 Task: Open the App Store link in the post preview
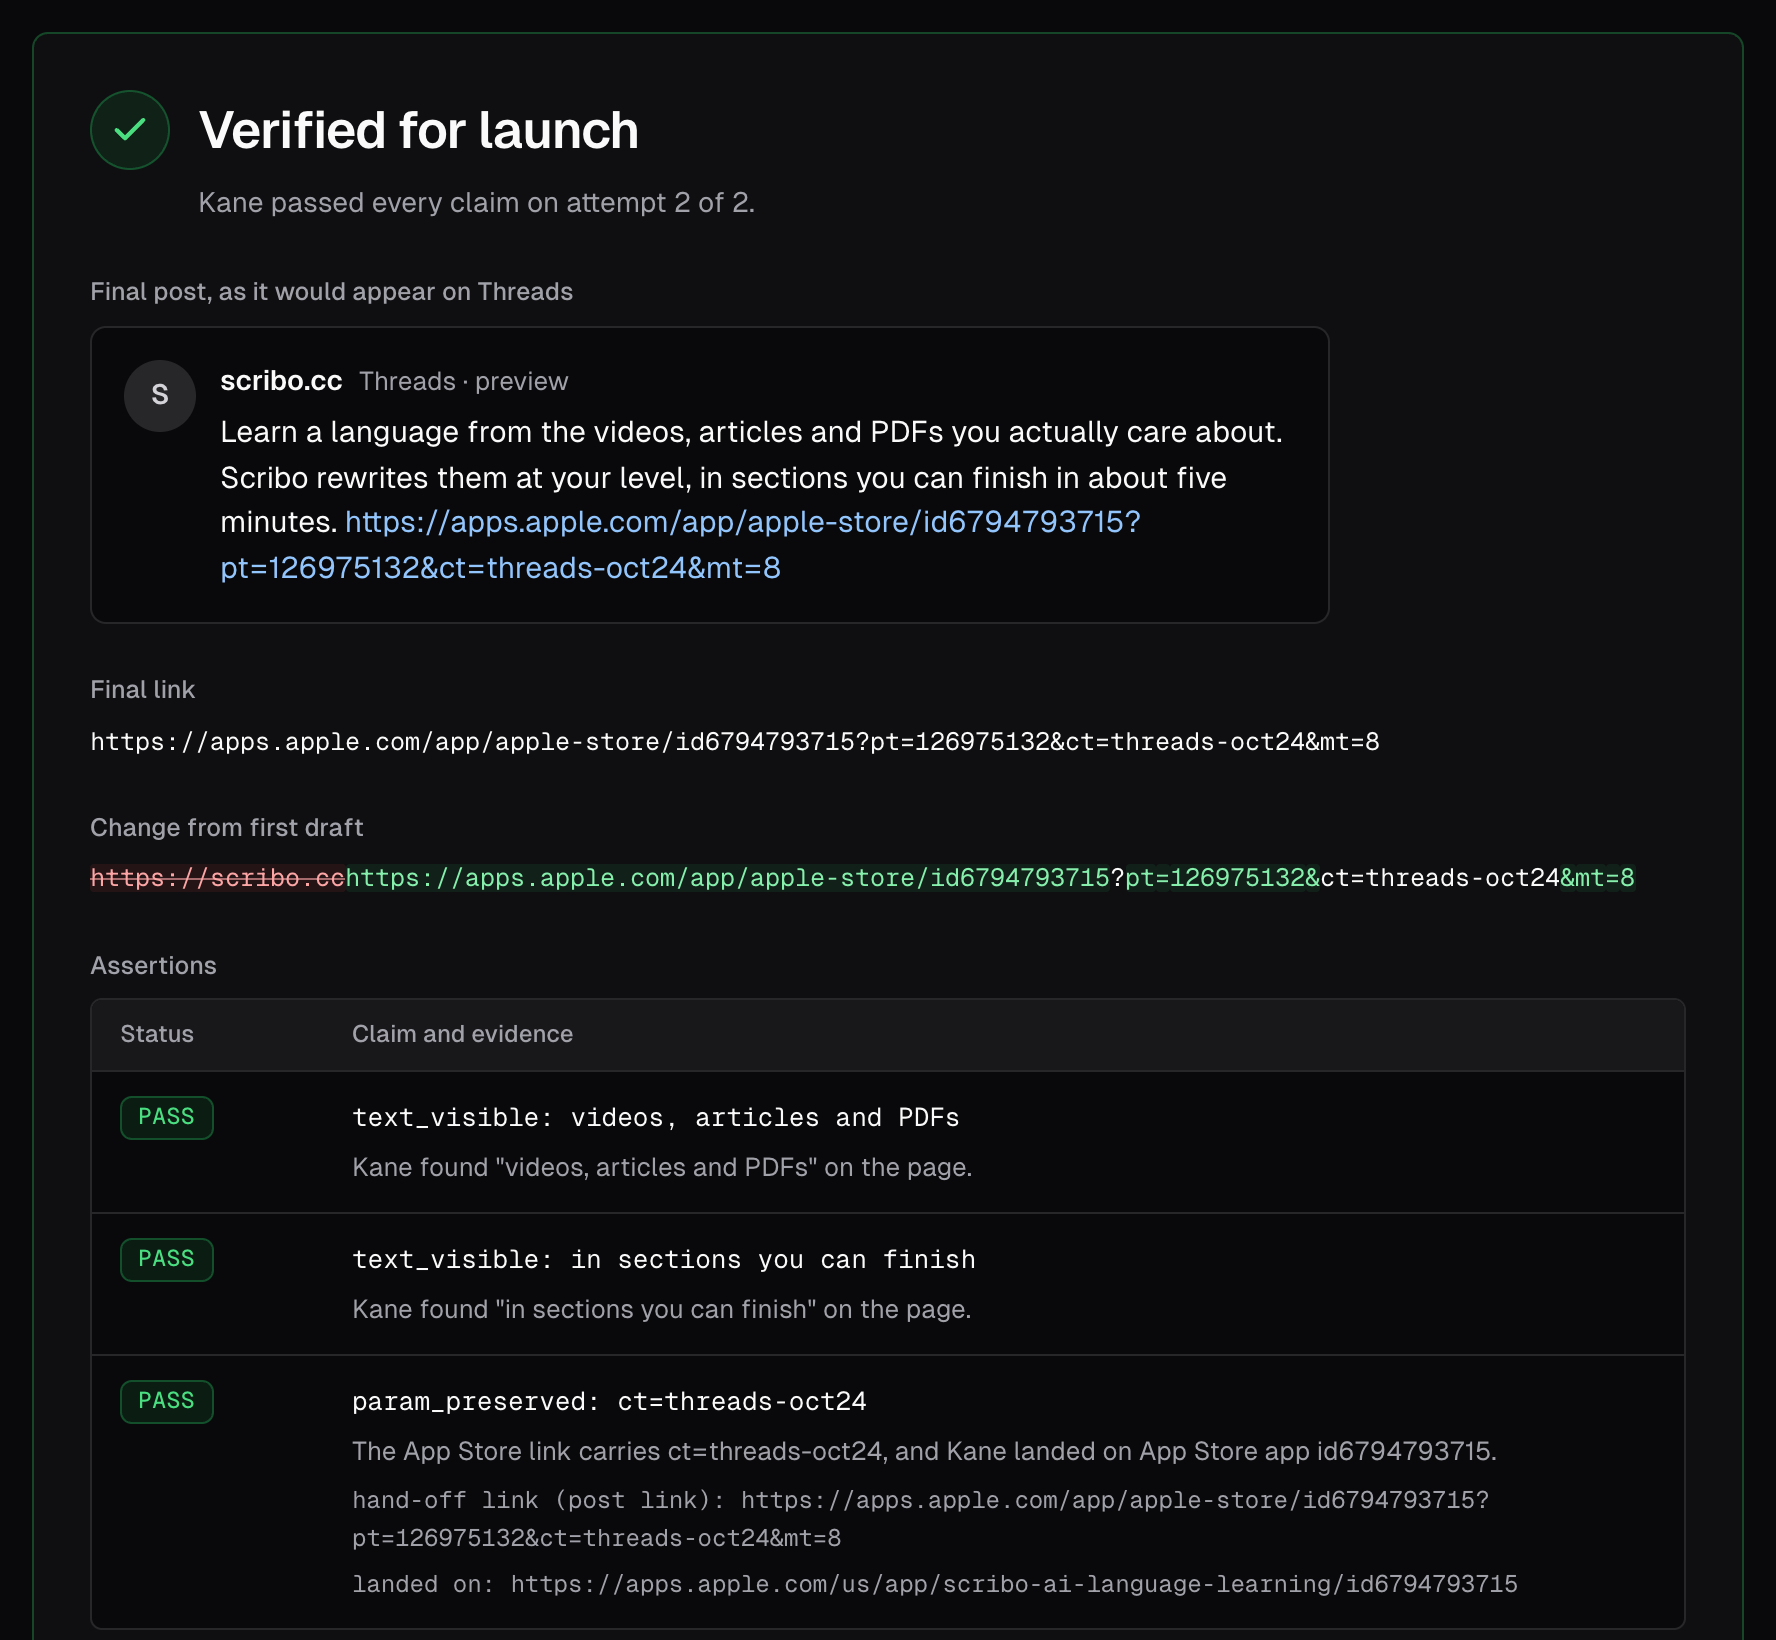coord(680,545)
